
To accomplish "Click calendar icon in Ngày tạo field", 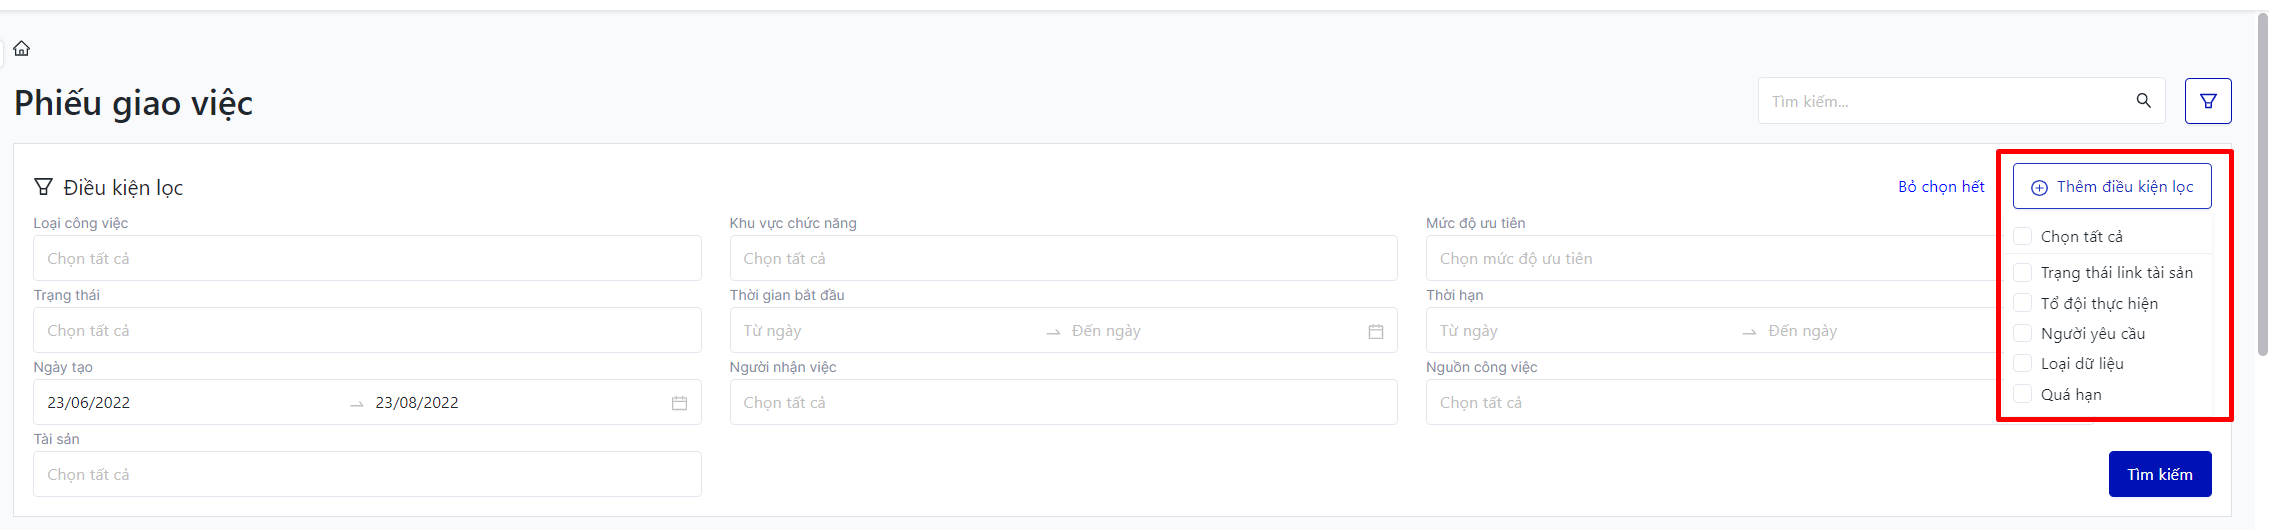I will (679, 403).
